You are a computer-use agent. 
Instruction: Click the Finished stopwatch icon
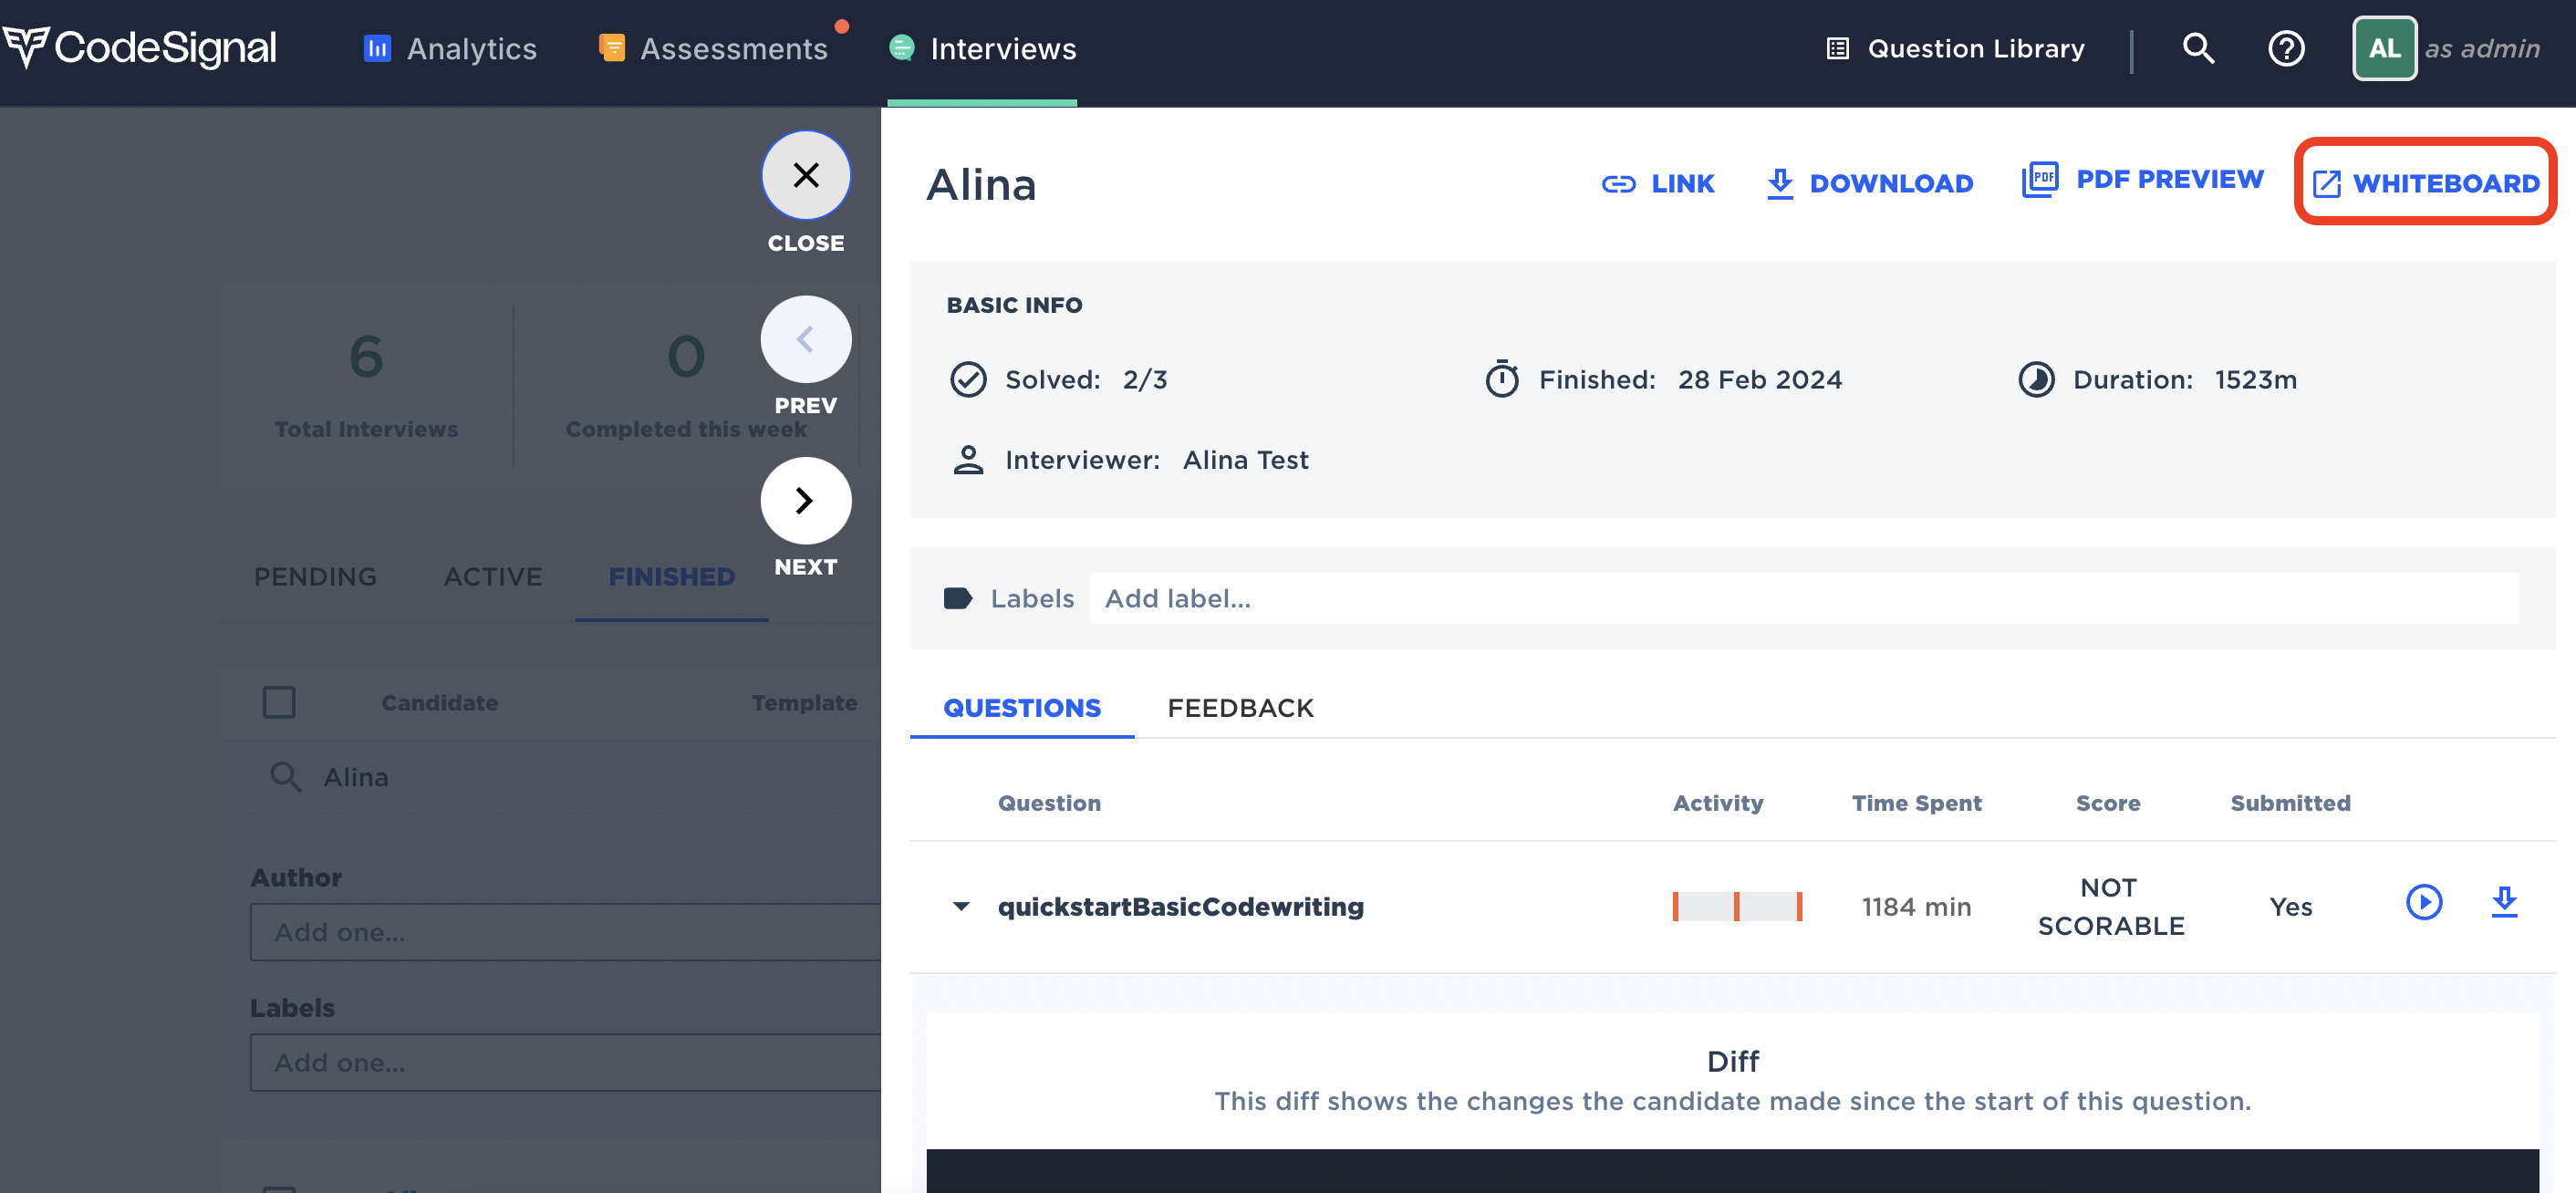pyautogui.click(x=1501, y=379)
